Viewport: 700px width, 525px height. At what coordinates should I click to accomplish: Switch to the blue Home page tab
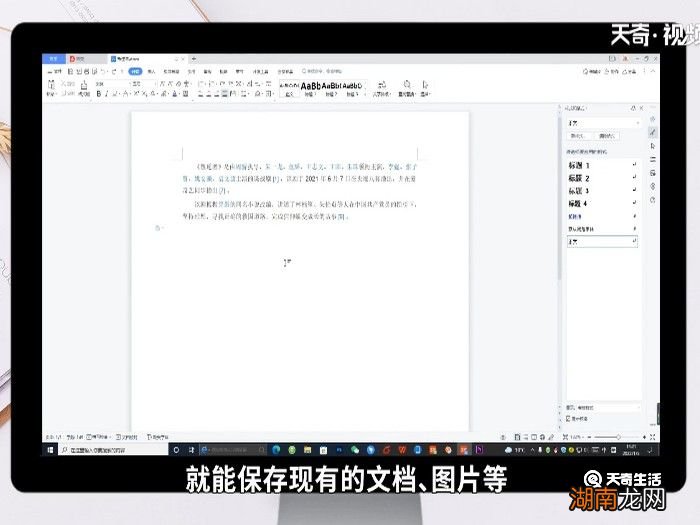(54, 59)
